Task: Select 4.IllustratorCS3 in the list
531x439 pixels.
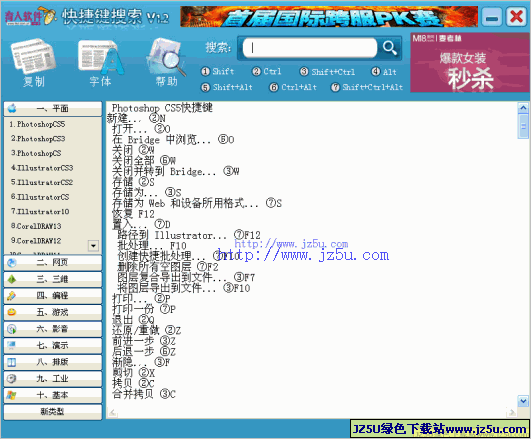Action: click(x=42, y=168)
